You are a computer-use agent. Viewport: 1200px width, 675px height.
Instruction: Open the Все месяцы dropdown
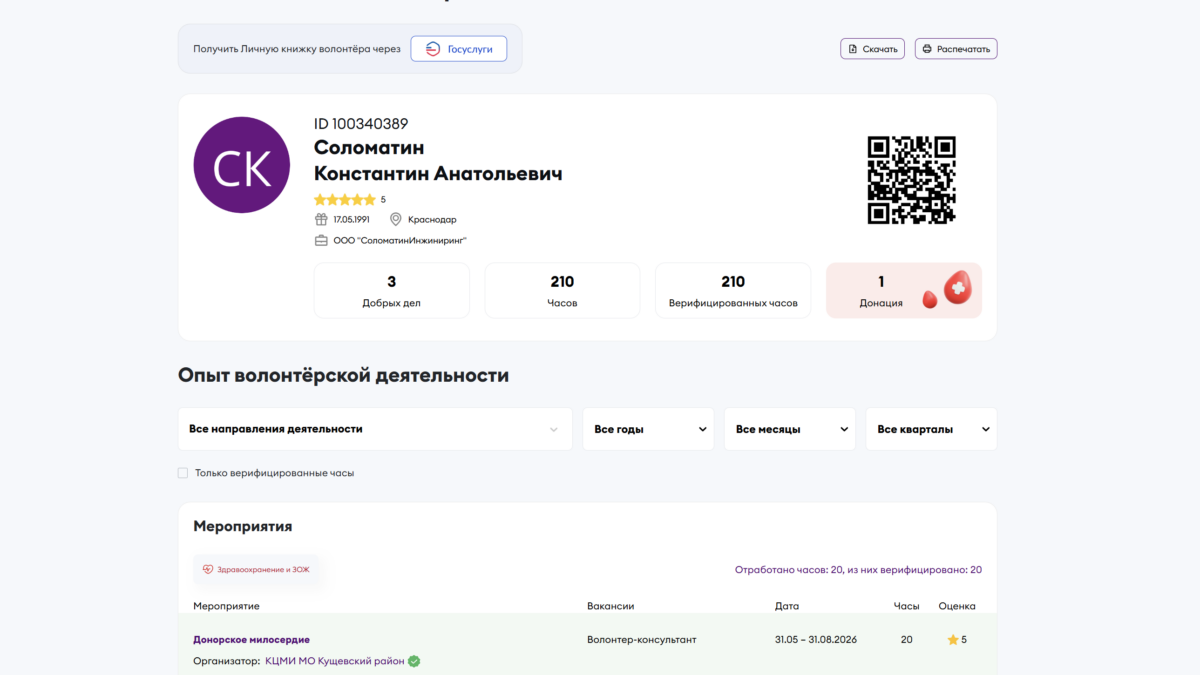(x=790, y=429)
